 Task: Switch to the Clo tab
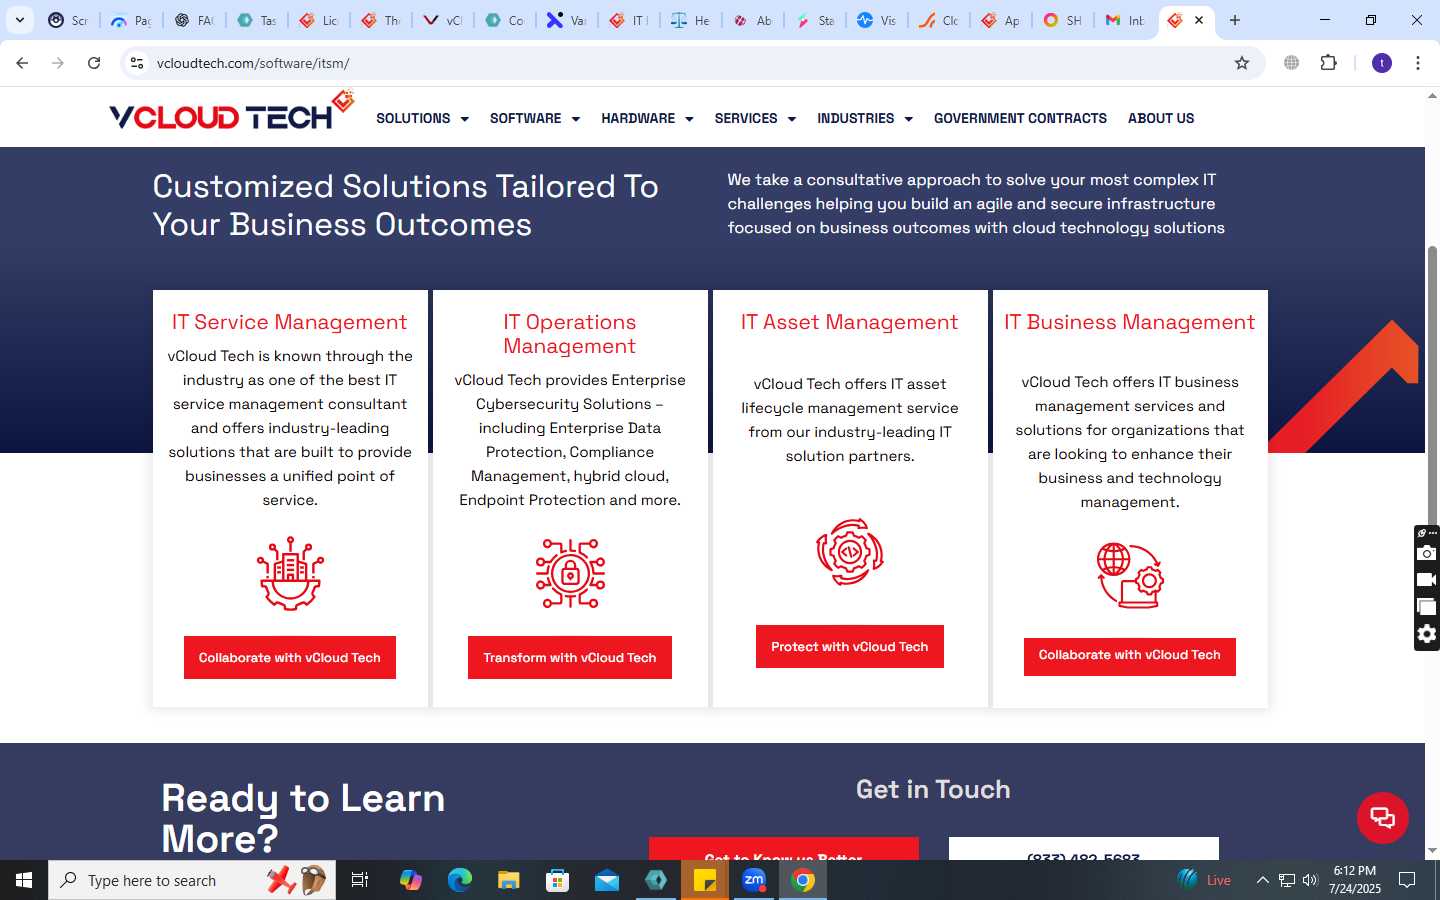click(x=939, y=20)
